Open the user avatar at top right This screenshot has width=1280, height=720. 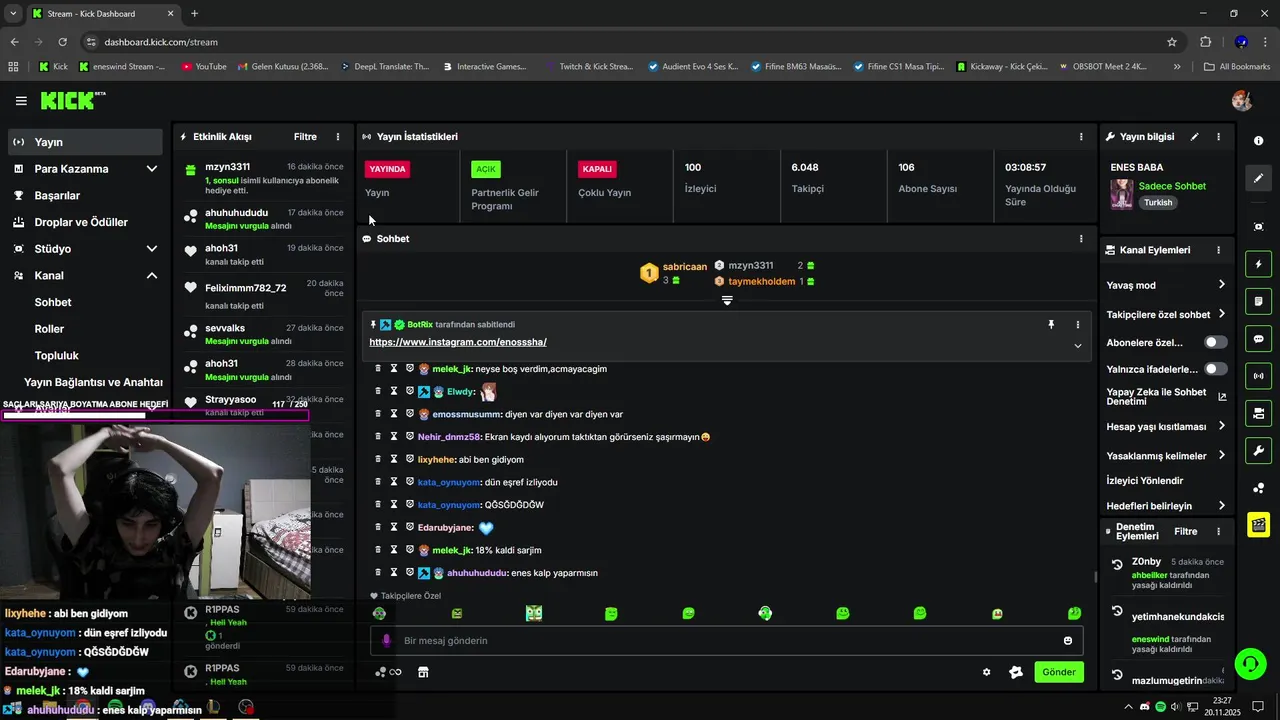pyautogui.click(x=1242, y=100)
